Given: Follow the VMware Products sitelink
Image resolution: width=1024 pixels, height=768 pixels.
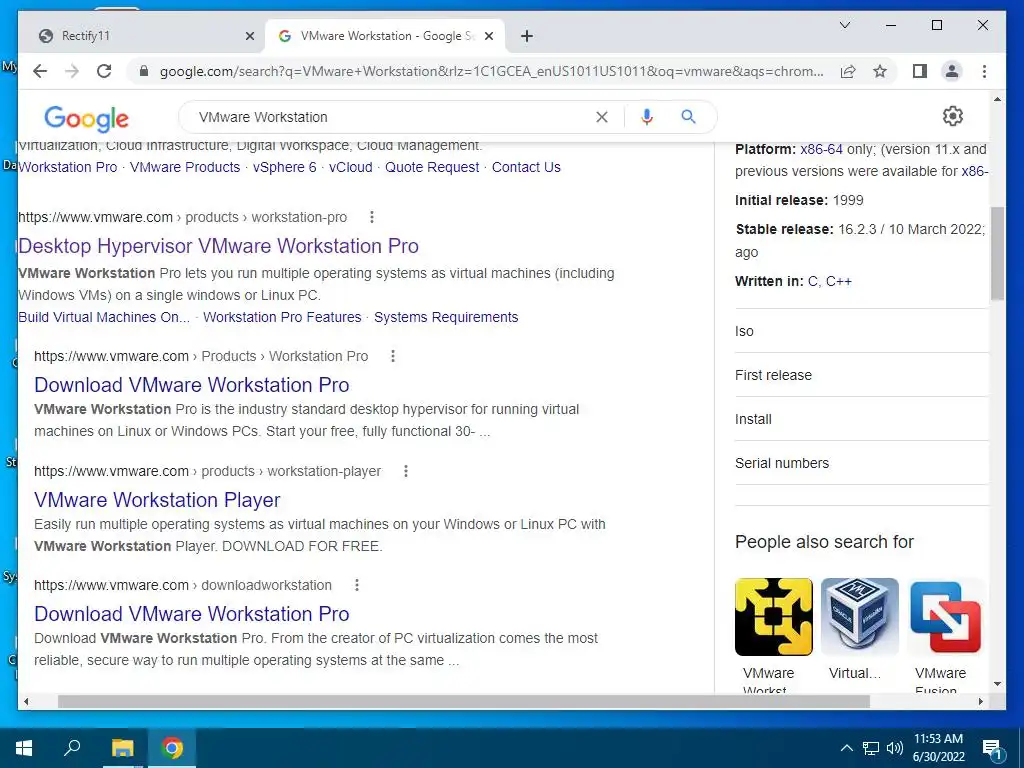Looking at the screenshot, I should point(185,167).
